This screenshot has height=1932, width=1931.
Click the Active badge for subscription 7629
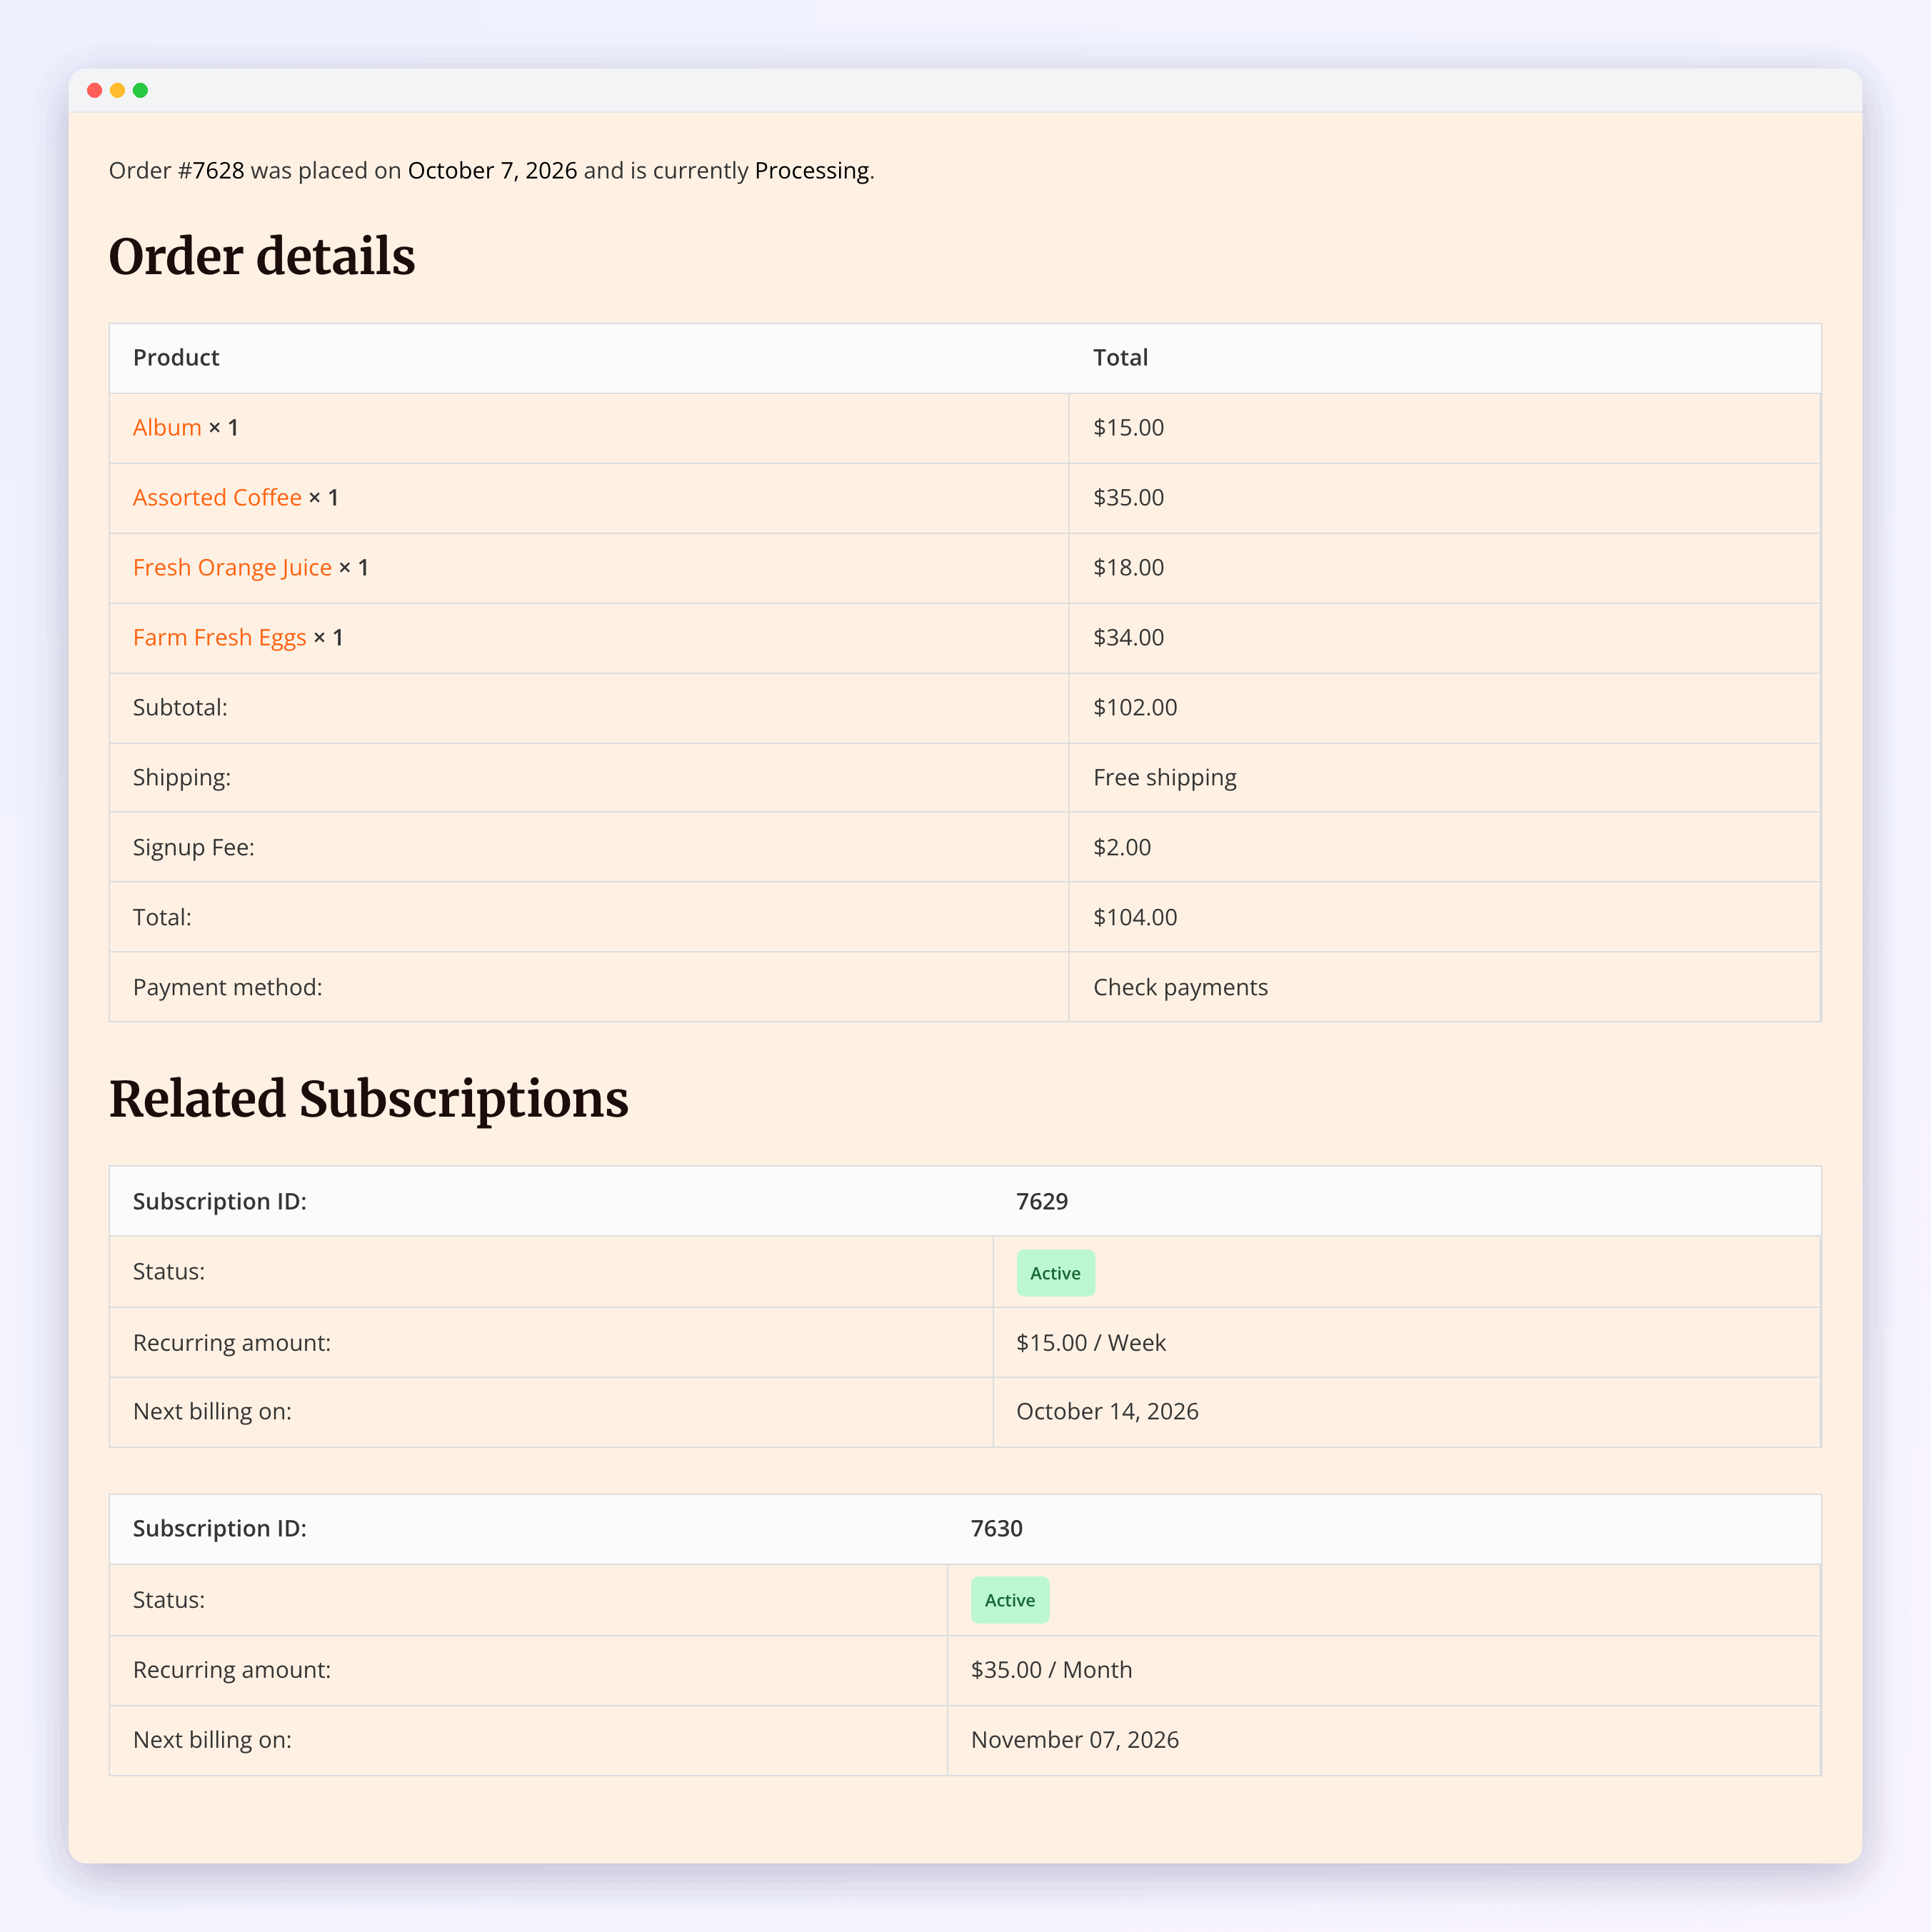click(1055, 1273)
